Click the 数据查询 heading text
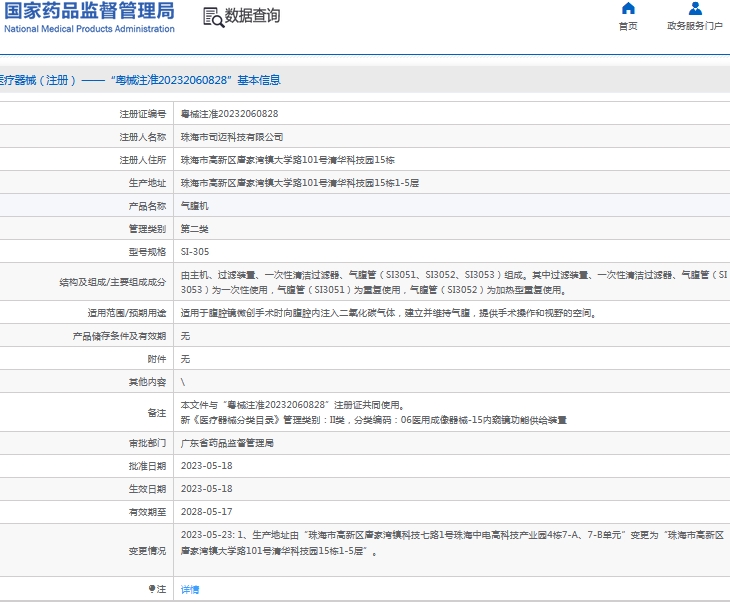 [x=252, y=15]
